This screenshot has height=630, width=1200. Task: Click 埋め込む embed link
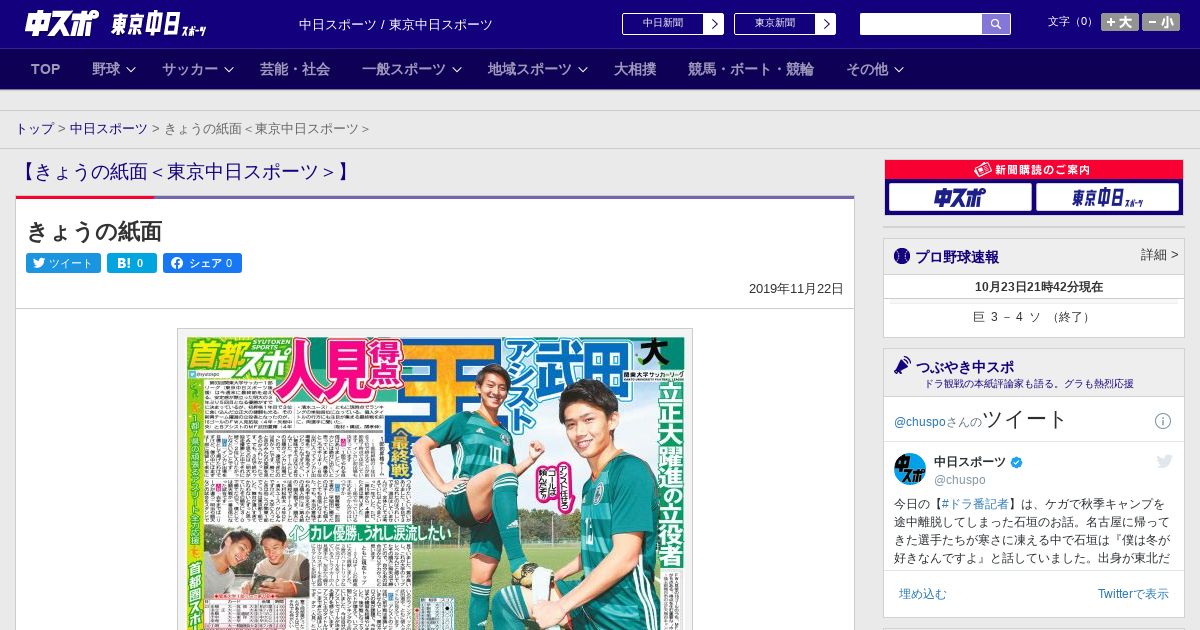tap(922, 594)
